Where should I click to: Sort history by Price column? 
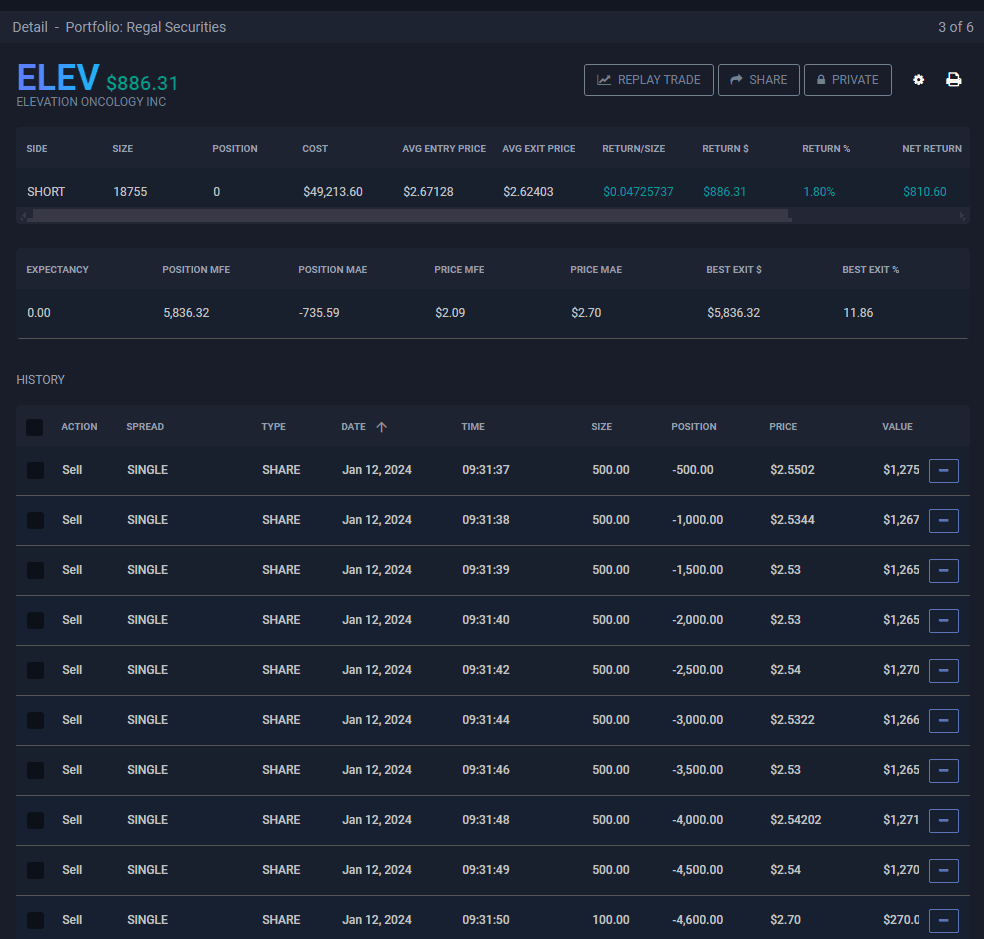pyautogui.click(x=783, y=427)
